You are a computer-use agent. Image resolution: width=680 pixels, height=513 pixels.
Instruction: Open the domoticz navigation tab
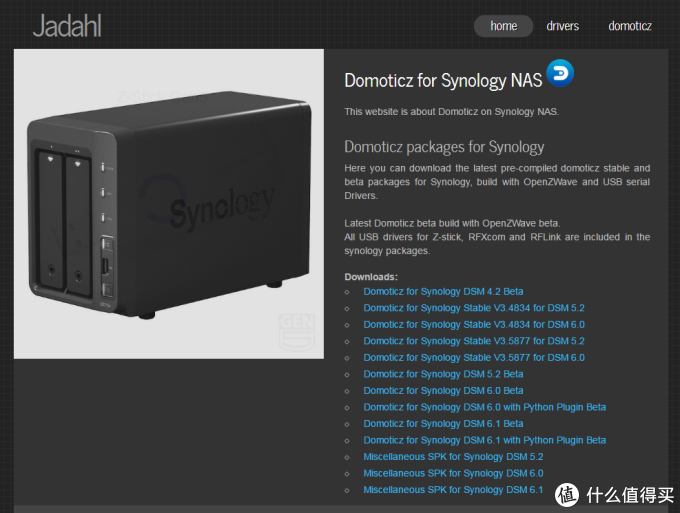(x=629, y=26)
